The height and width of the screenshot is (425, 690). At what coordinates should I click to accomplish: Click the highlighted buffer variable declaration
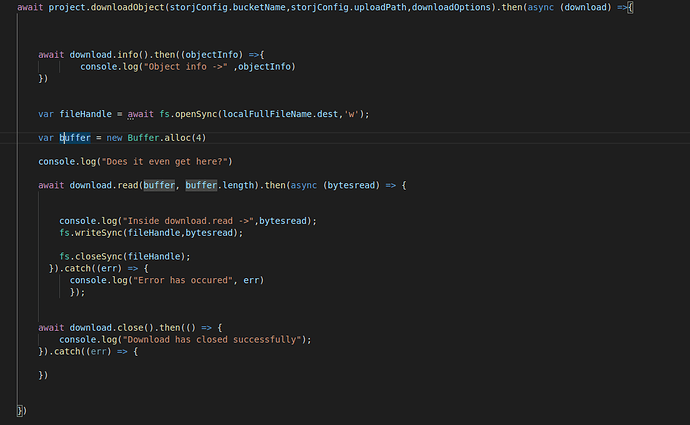click(x=75, y=137)
